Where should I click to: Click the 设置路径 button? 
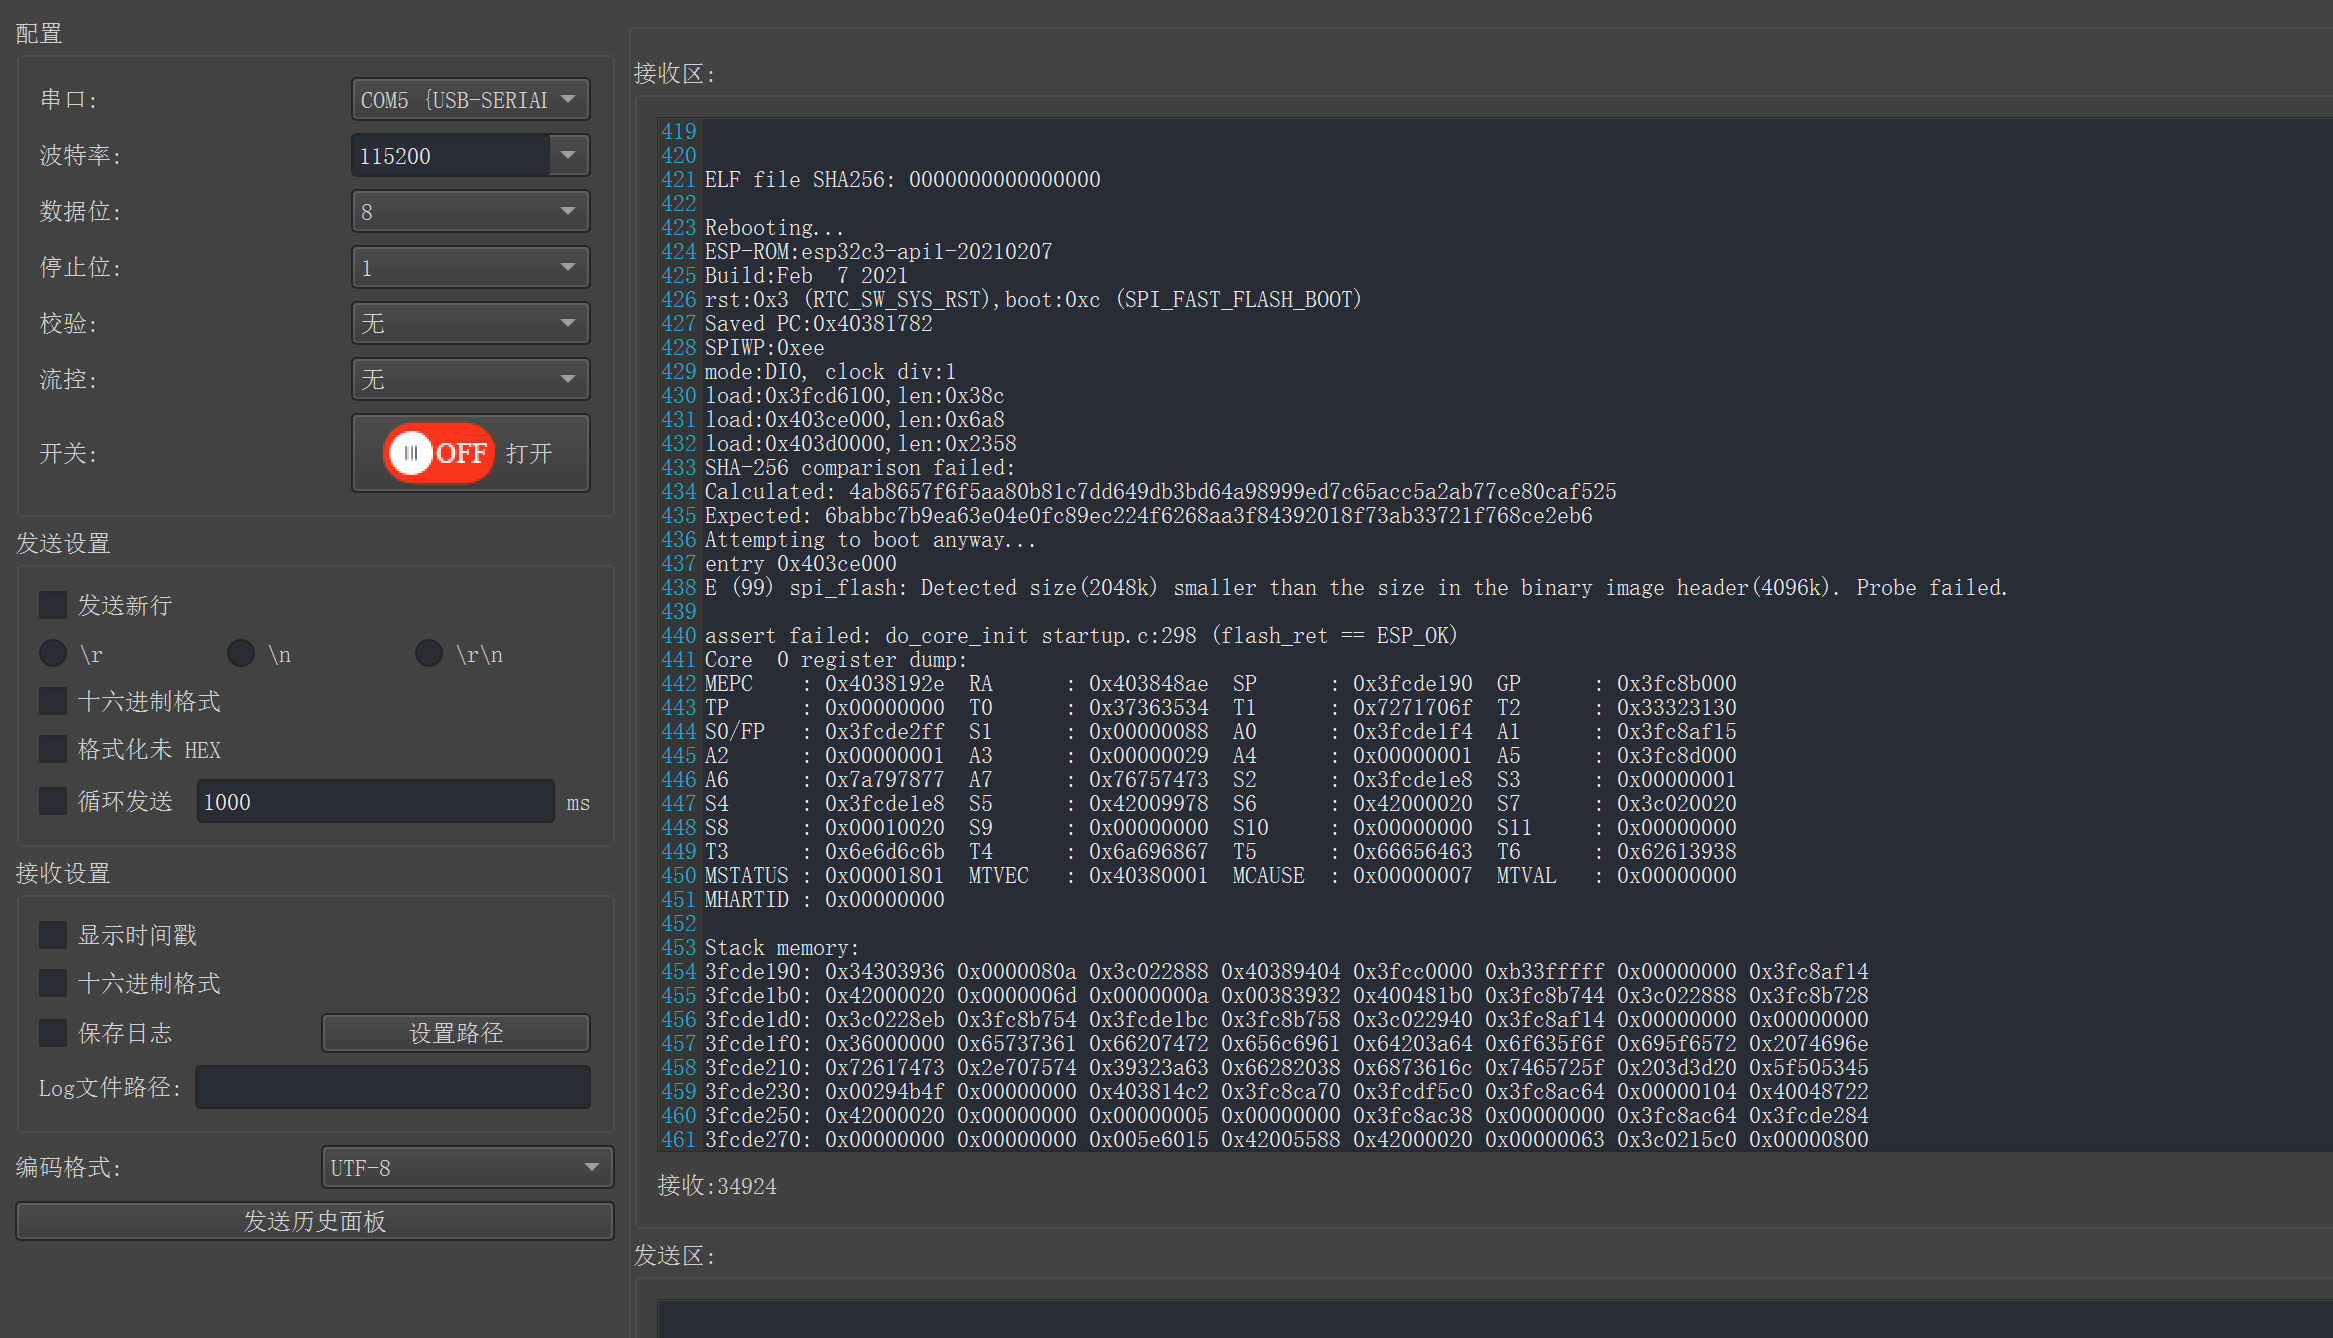pos(455,1032)
